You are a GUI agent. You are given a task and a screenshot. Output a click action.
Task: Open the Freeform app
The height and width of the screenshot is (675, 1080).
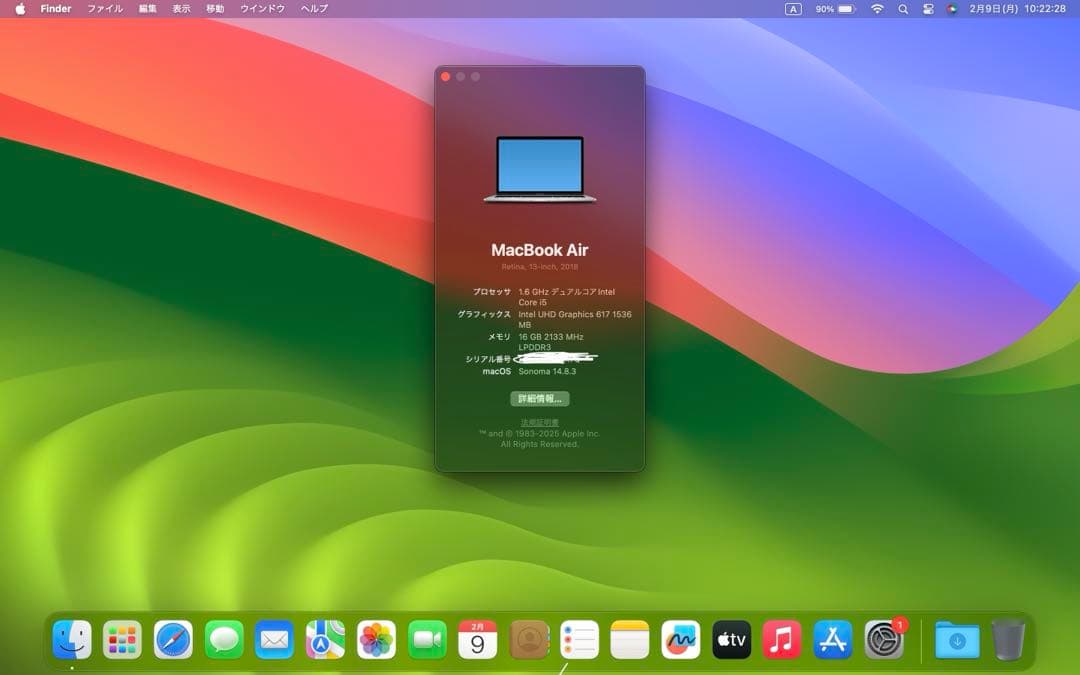click(682, 637)
